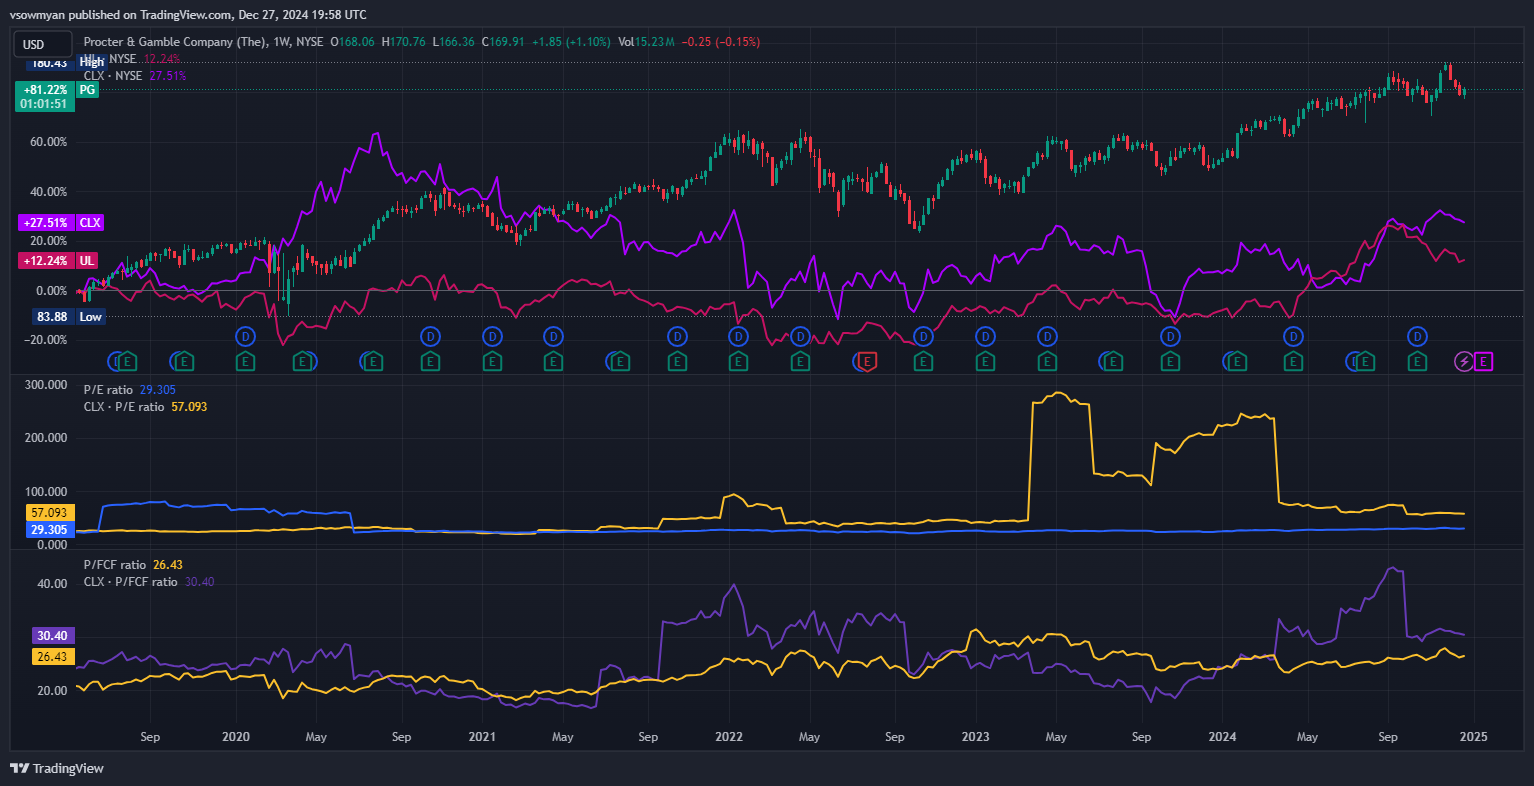Click the purple 30.40 P/FCF value tag
The height and width of the screenshot is (786, 1534).
52,636
